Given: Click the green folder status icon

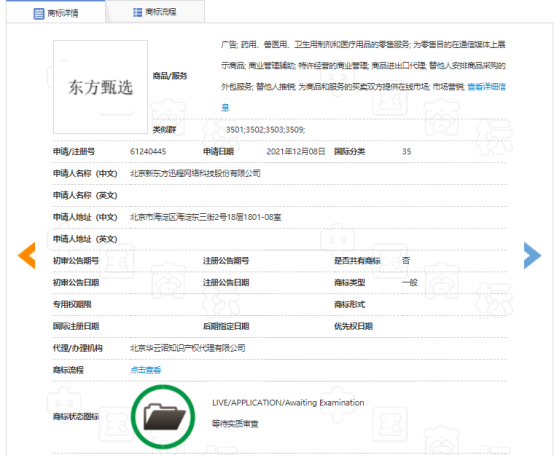Looking at the screenshot, I should [163, 417].
